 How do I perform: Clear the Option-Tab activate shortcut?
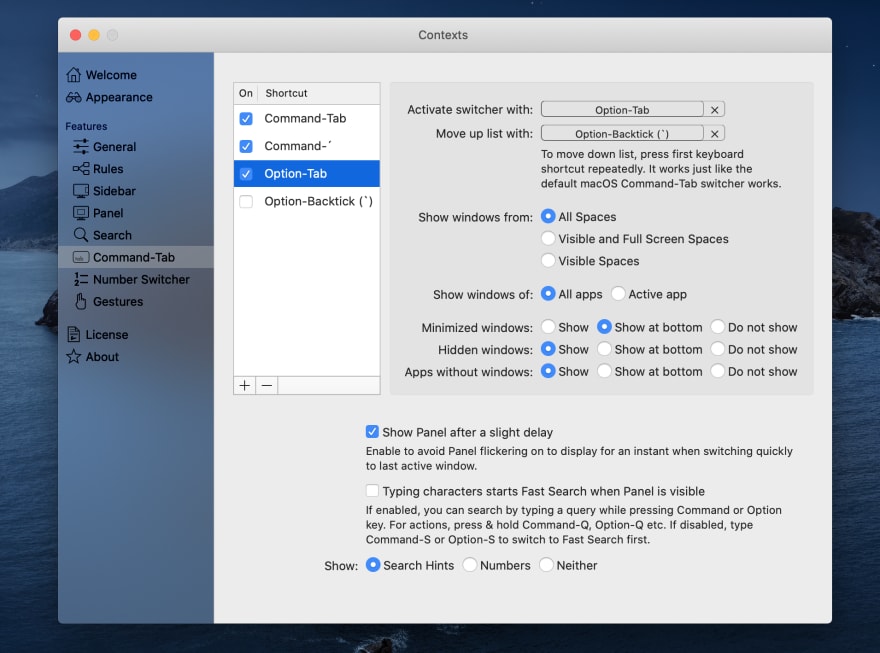pos(714,110)
